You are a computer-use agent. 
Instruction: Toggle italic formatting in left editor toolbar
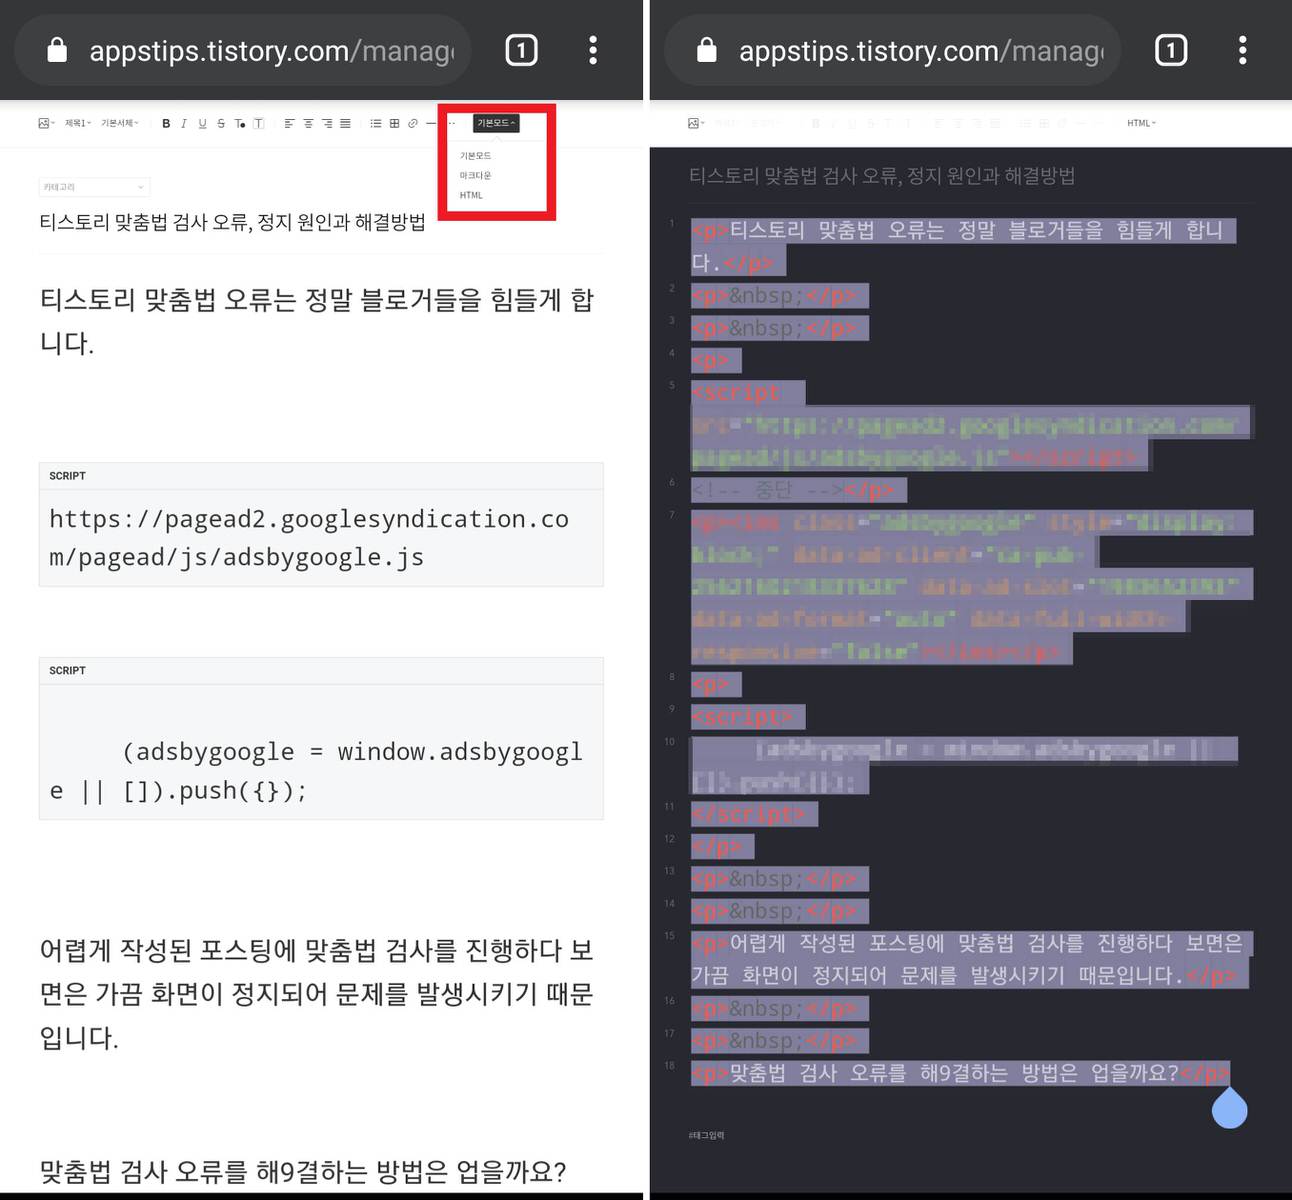point(184,123)
